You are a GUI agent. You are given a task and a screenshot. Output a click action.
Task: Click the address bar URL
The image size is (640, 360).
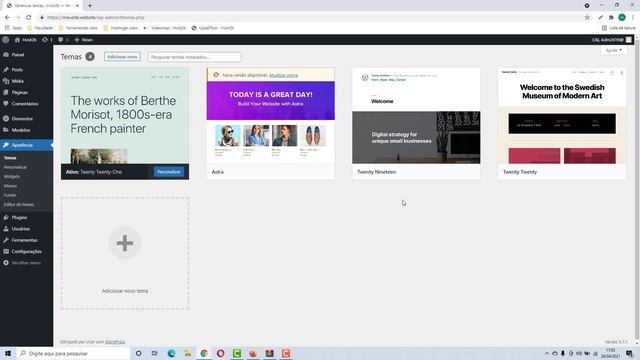coord(96,18)
